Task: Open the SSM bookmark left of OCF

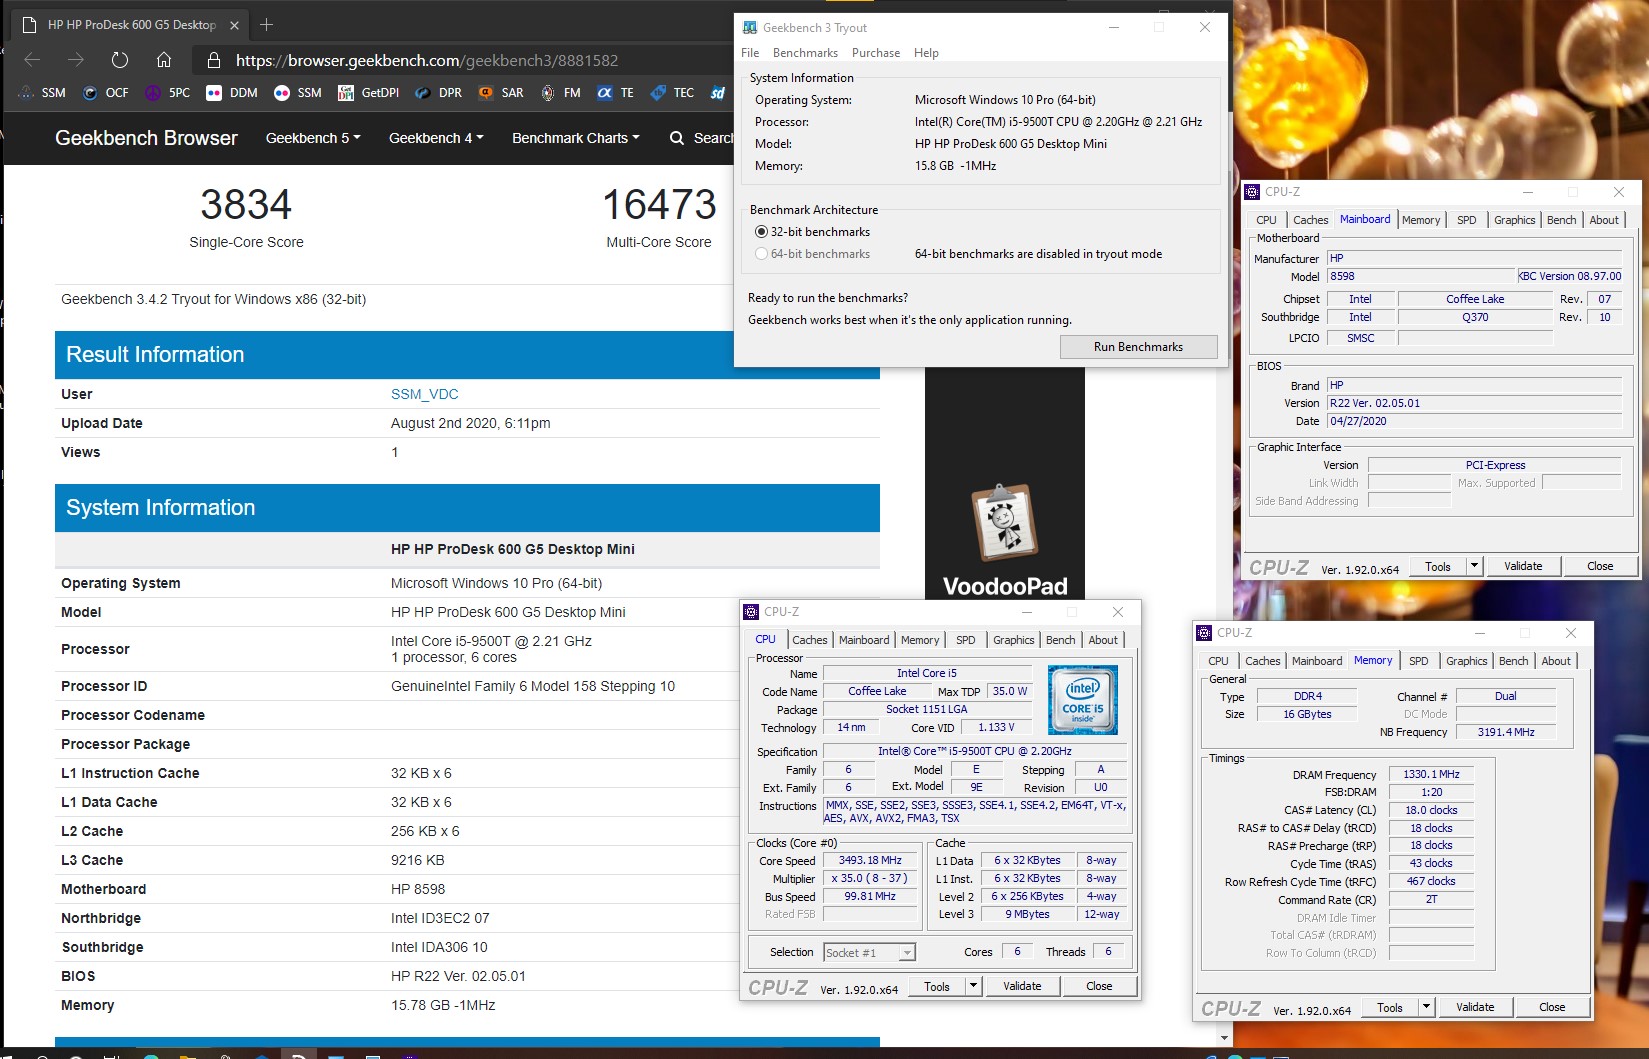Action: [x=42, y=92]
